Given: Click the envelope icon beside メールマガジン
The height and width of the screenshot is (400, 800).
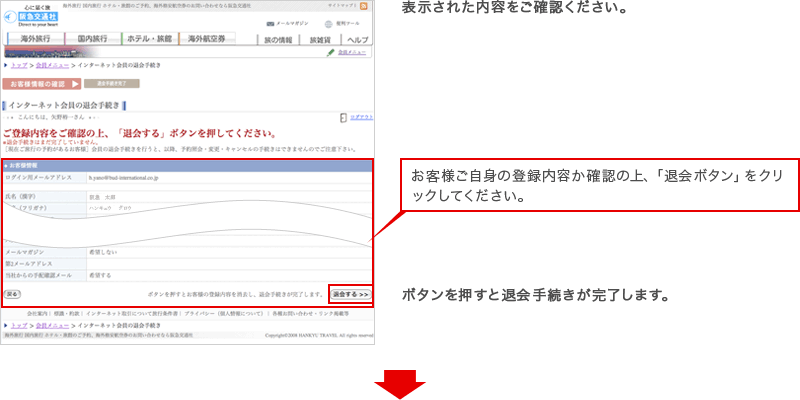Looking at the screenshot, I should 270,24.
